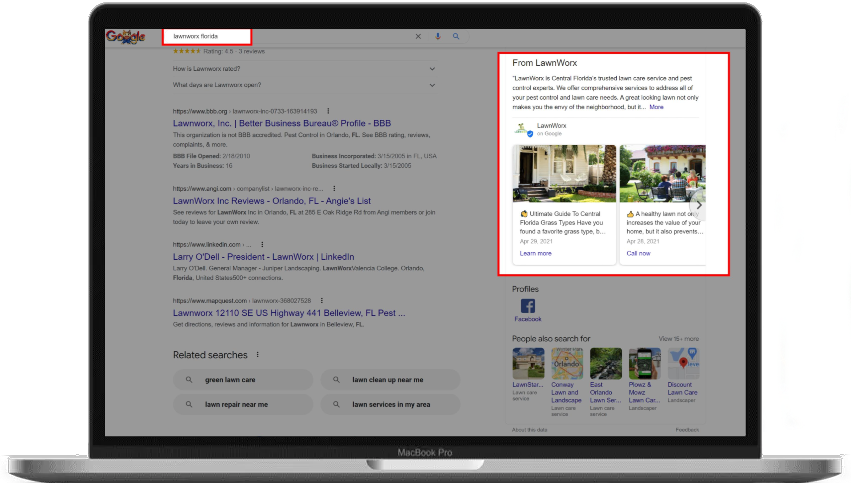Image resolution: width=851 pixels, height=483 pixels.
Task: Open the Conway Lawn and Landscape thumbnail
Action: click(x=567, y=363)
